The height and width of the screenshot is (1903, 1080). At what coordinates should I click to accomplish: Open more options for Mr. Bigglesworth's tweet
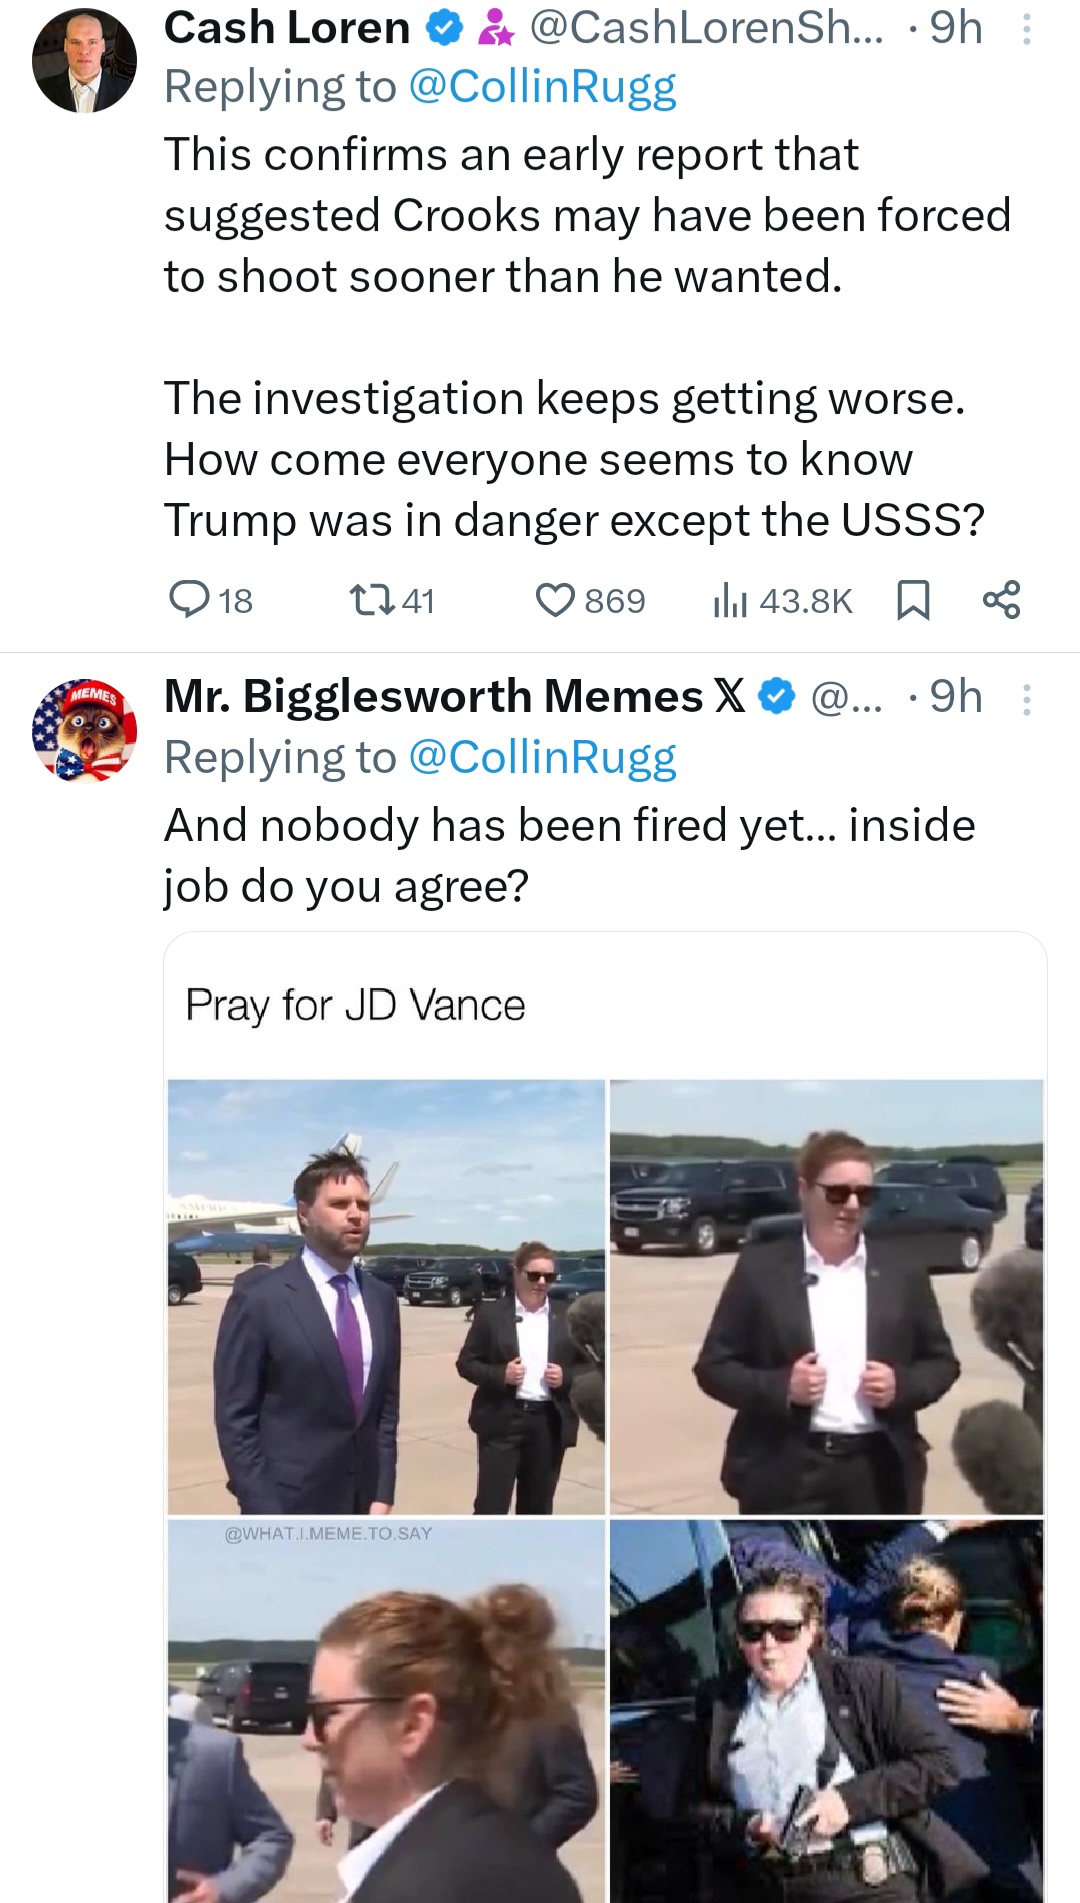[1025, 699]
